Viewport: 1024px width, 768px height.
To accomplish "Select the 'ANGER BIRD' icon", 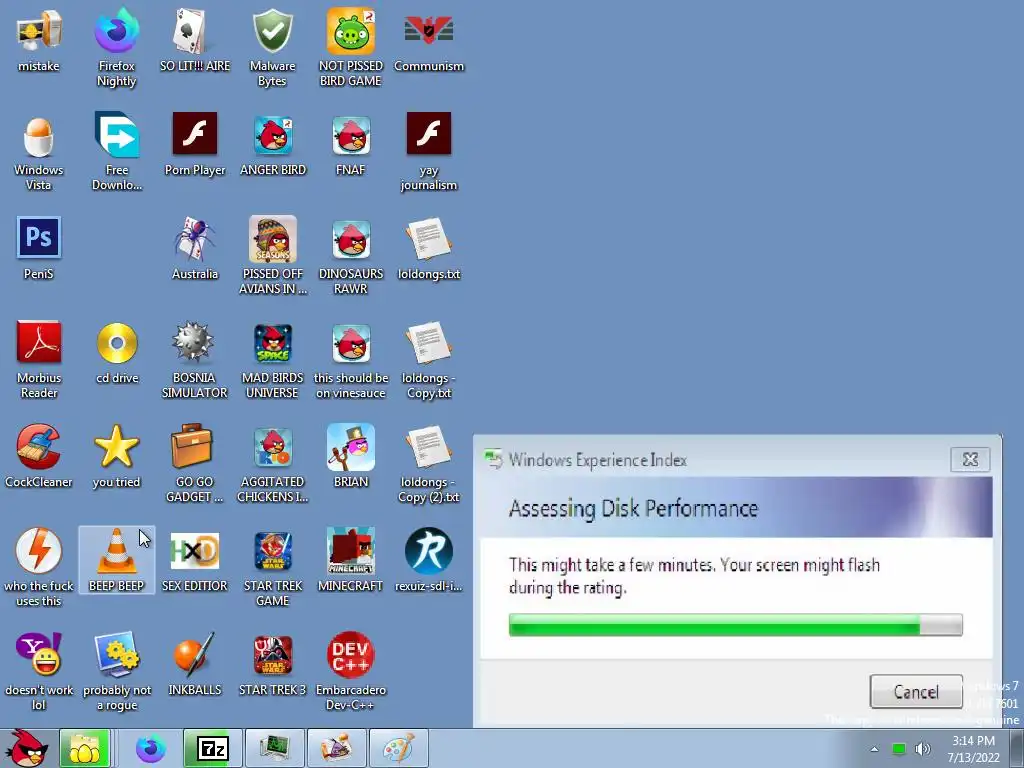I will click(x=272, y=145).
